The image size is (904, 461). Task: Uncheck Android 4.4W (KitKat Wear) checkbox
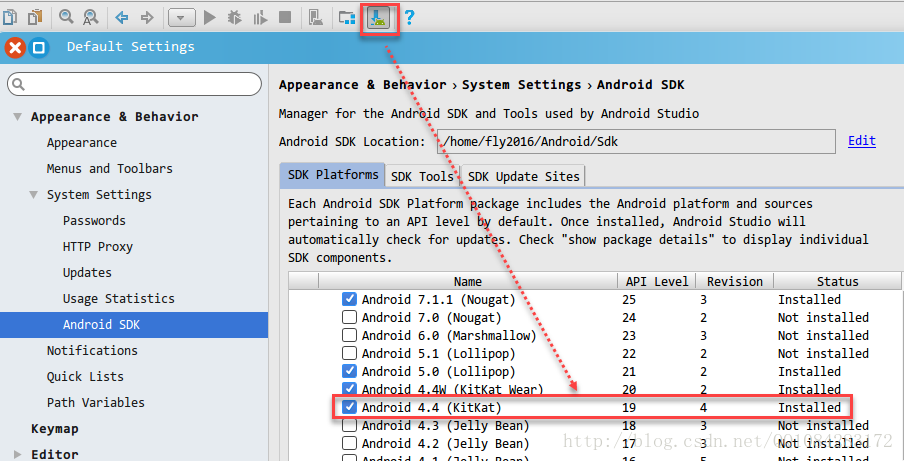tap(349, 389)
